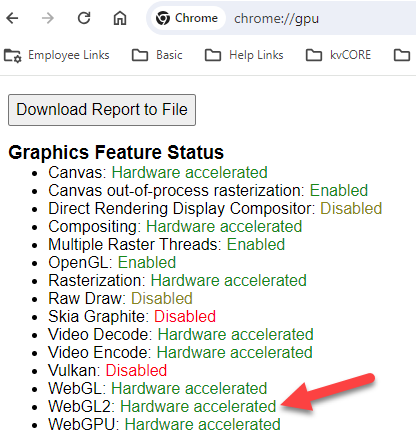Image resolution: width=416 pixels, height=443 pixels.
Task: Expand the Help Links bookmarks folder label
Action: click(x=256, y=55)
